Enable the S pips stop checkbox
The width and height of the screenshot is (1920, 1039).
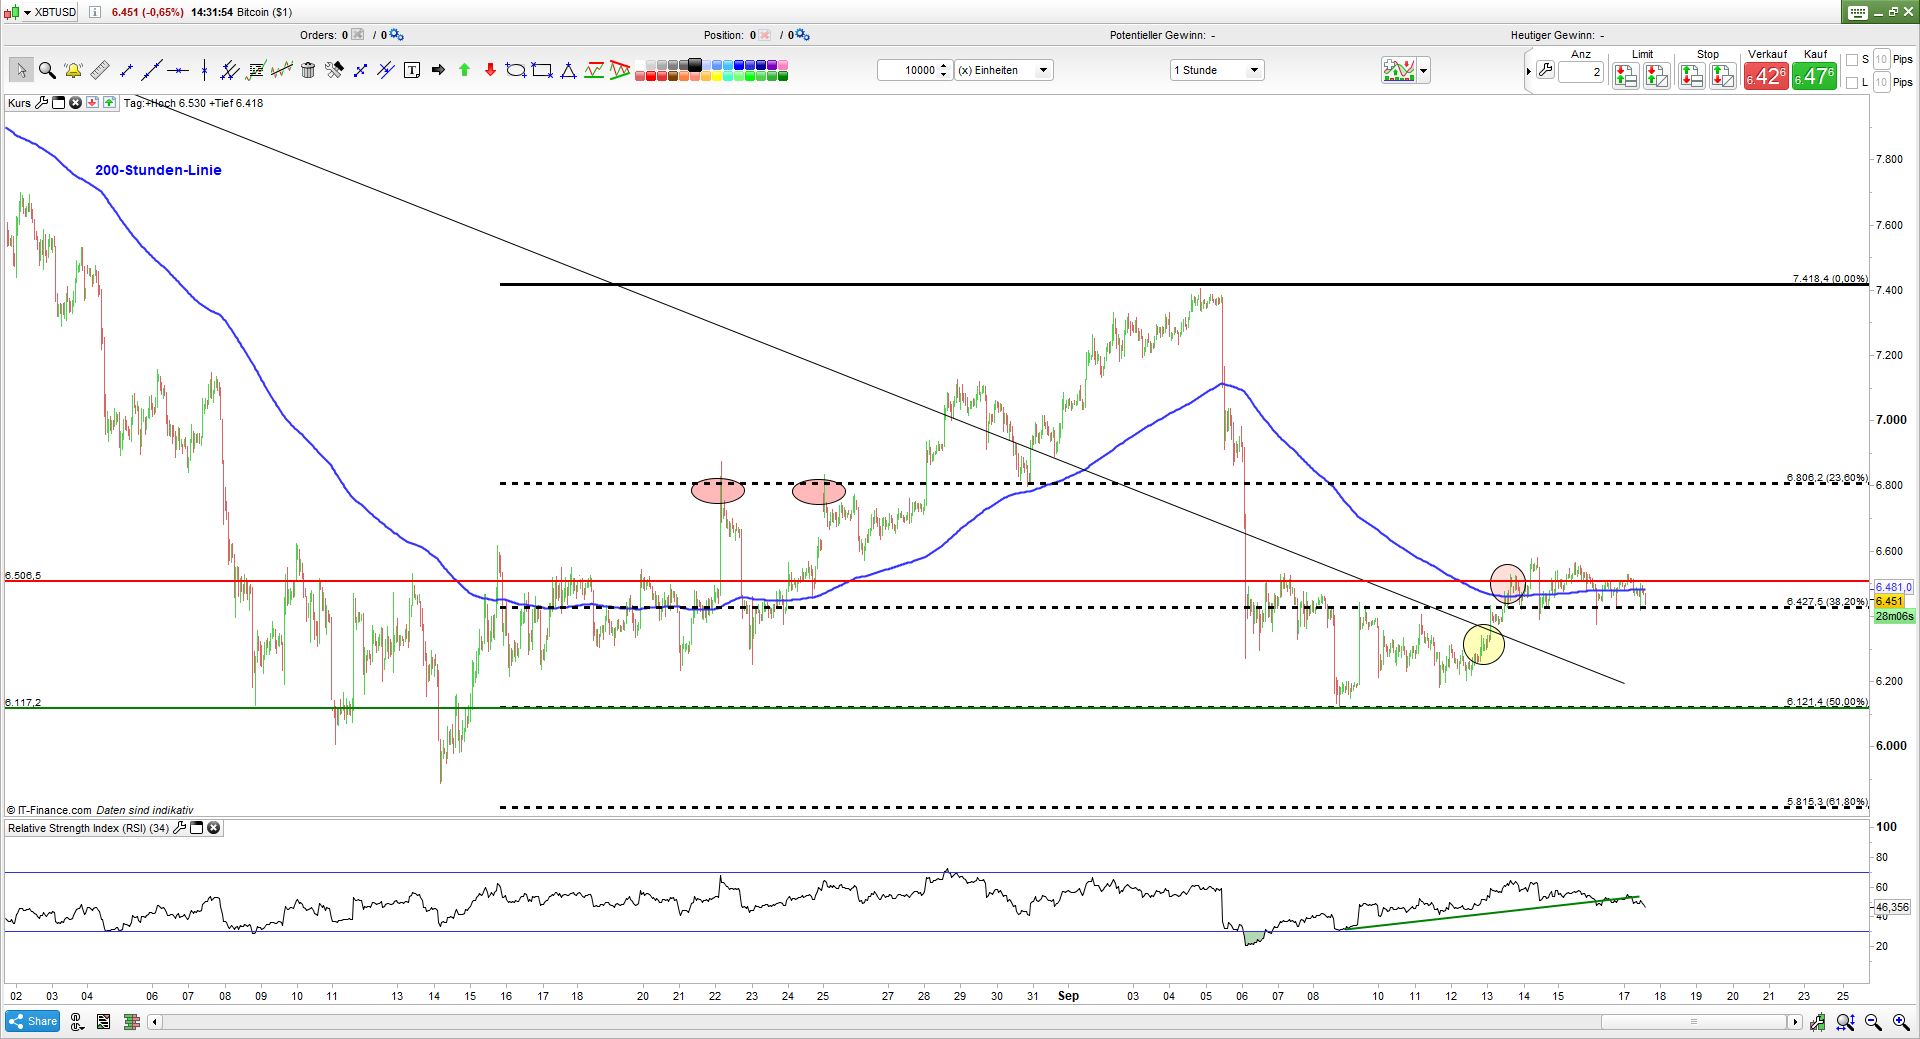pyautogui.click(x=1851, y=60)
